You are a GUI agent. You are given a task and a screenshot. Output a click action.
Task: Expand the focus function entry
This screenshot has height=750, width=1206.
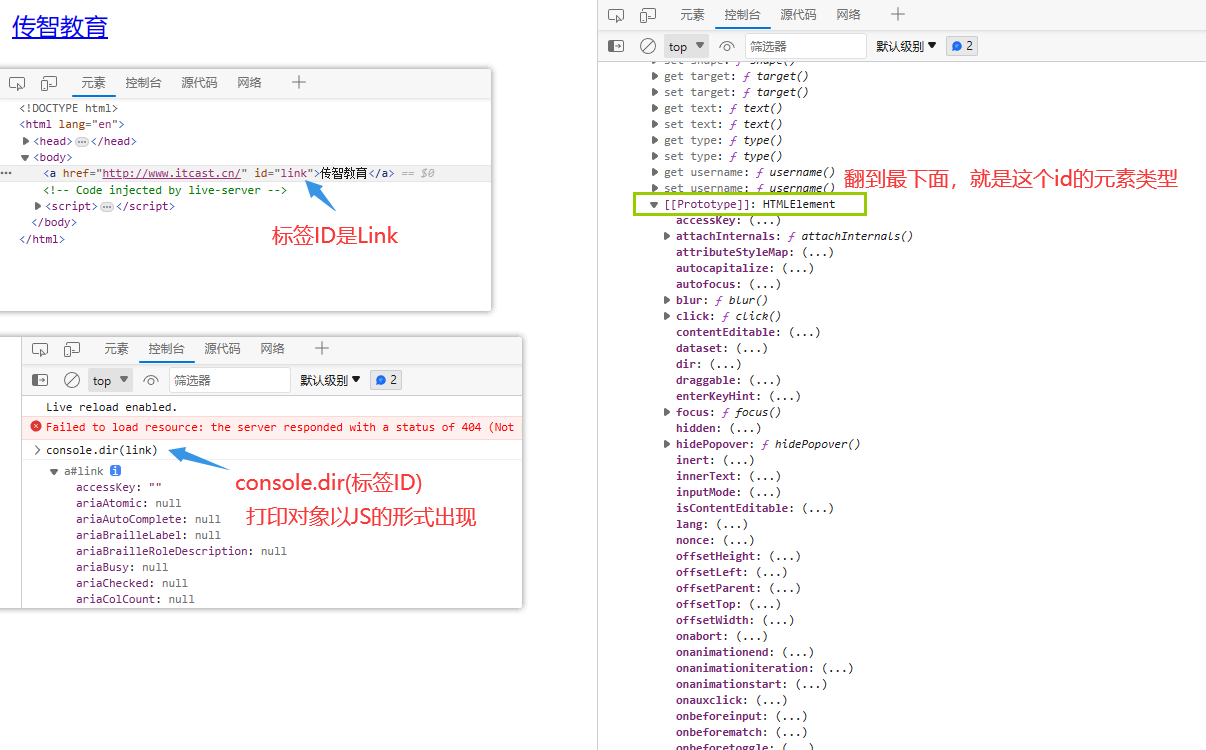(667, 412)
